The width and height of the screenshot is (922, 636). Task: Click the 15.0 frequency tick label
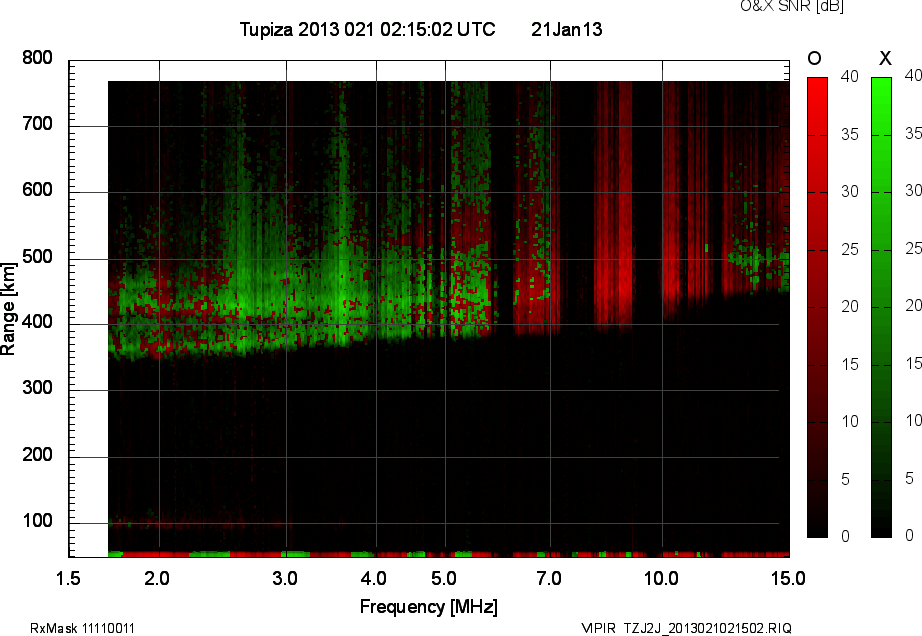coord(788,578)
